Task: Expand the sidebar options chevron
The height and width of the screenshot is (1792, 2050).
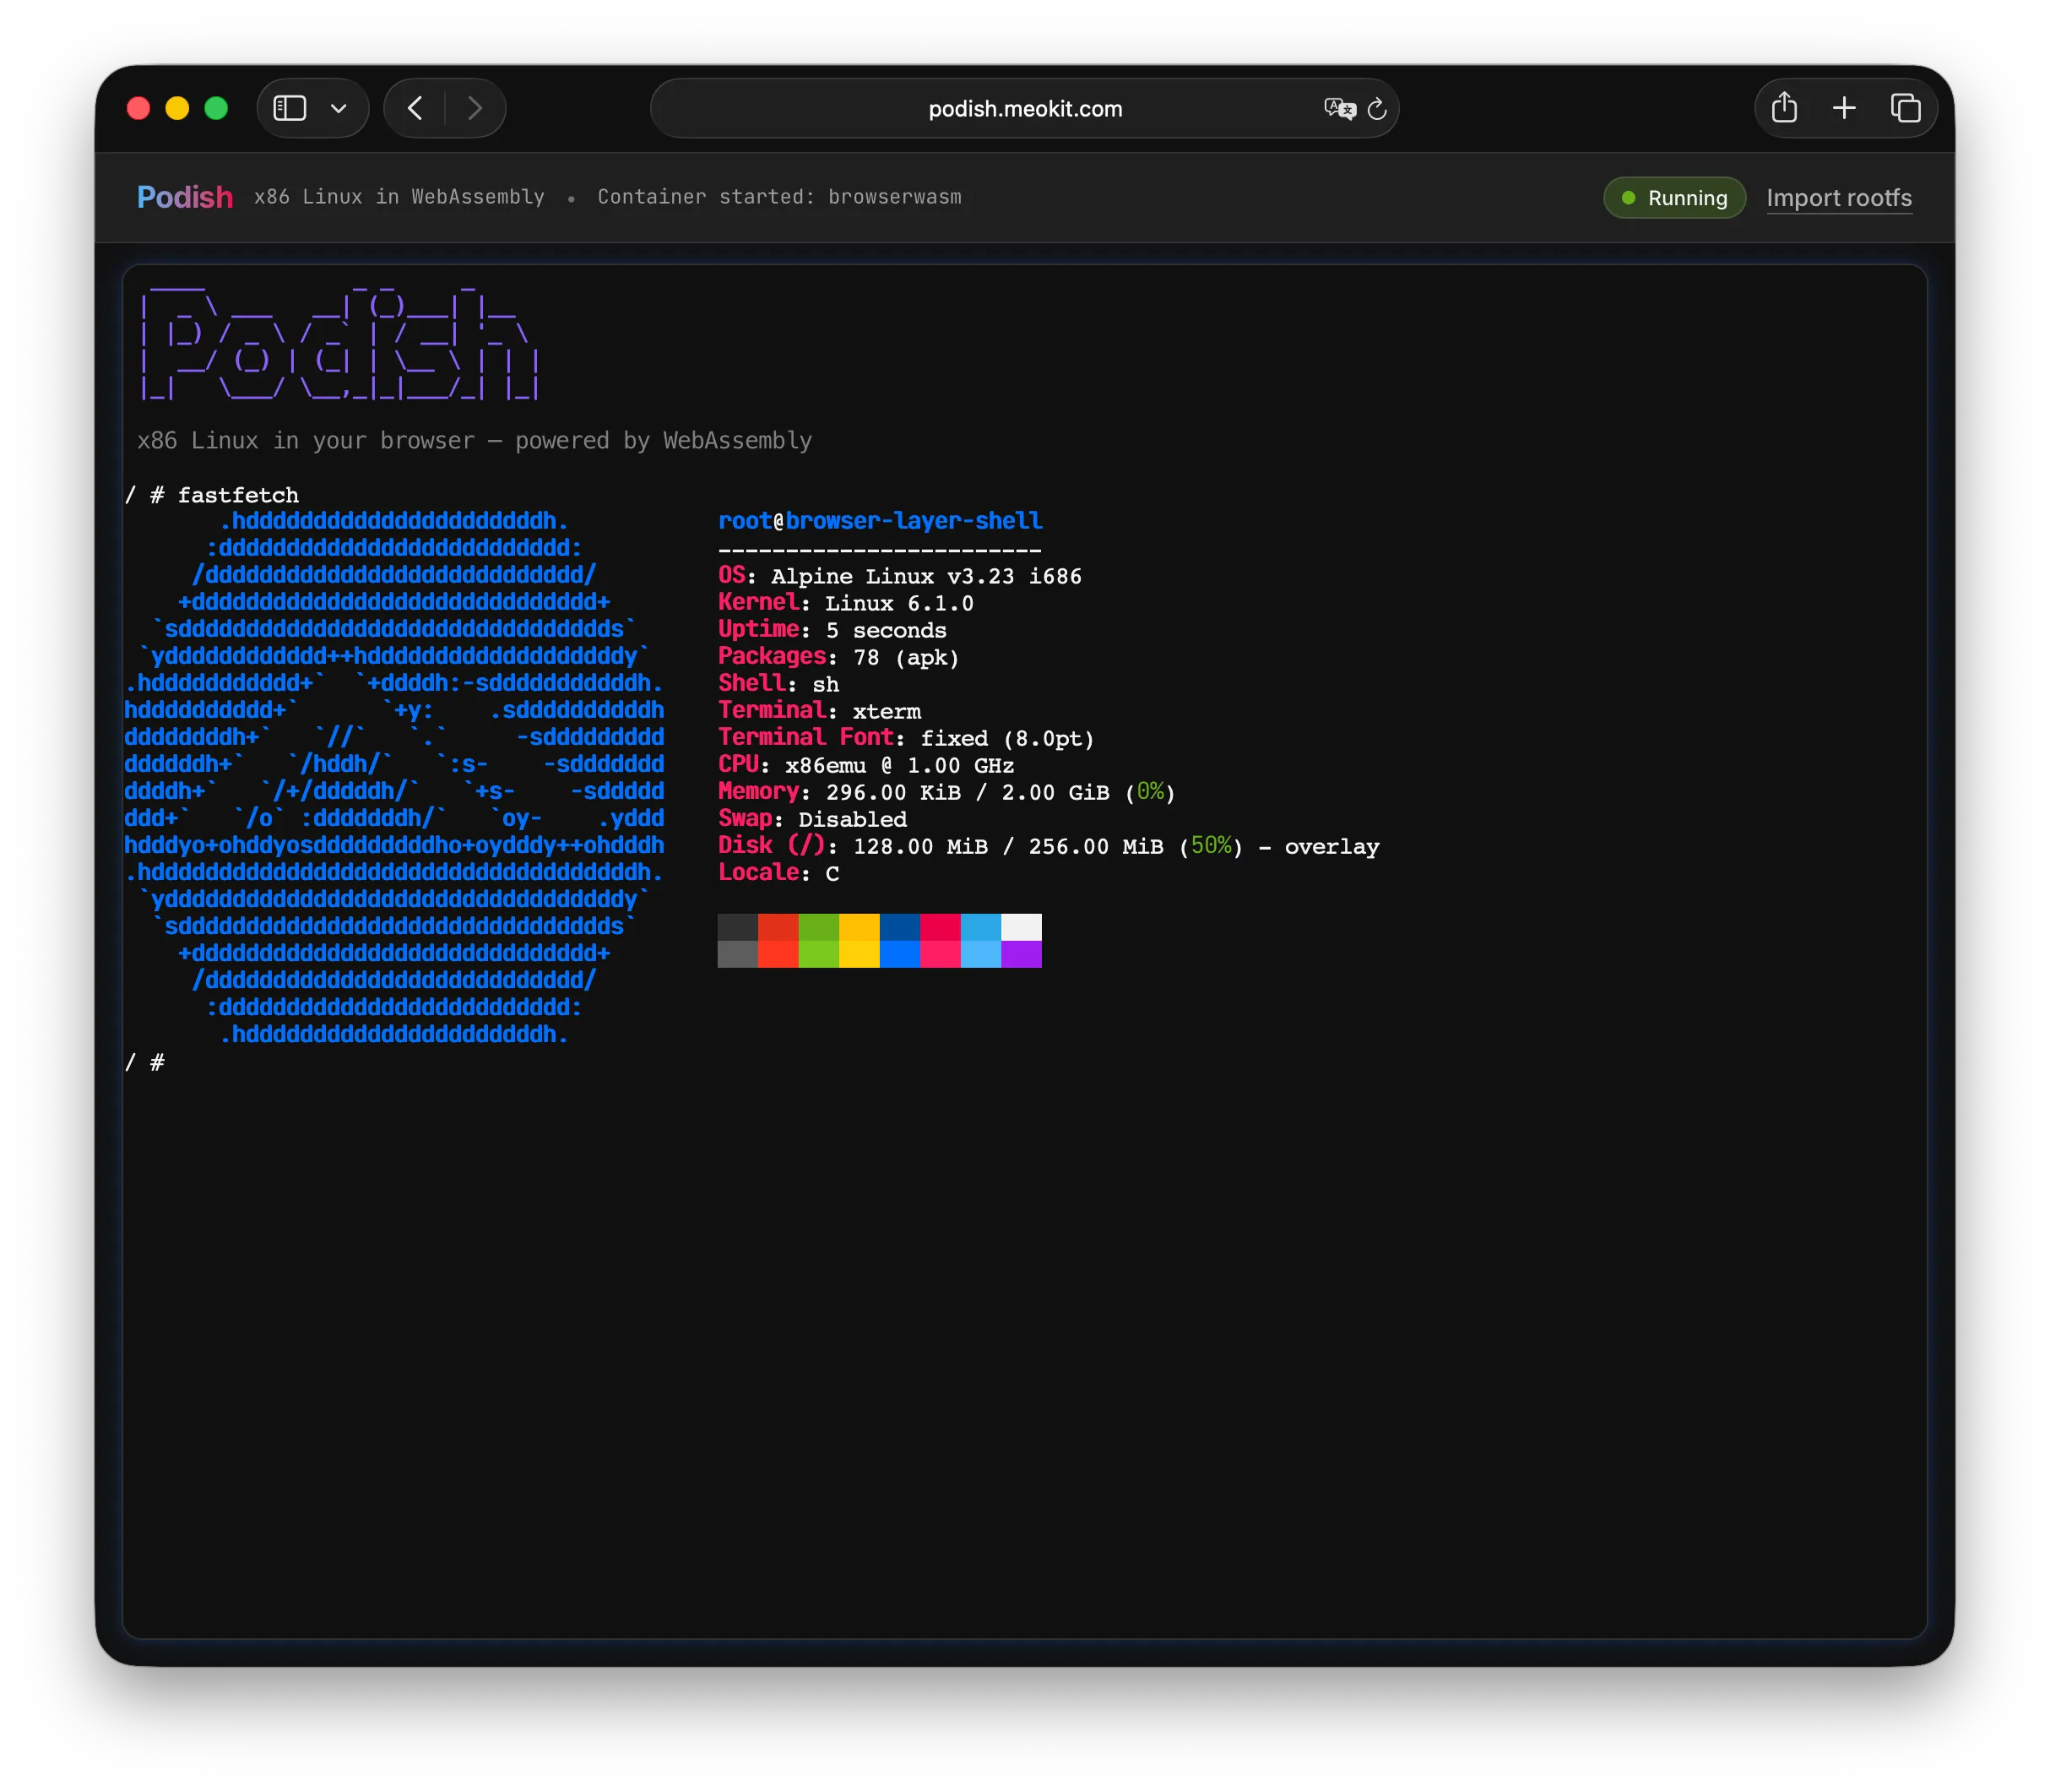Action: pos(339,108)
